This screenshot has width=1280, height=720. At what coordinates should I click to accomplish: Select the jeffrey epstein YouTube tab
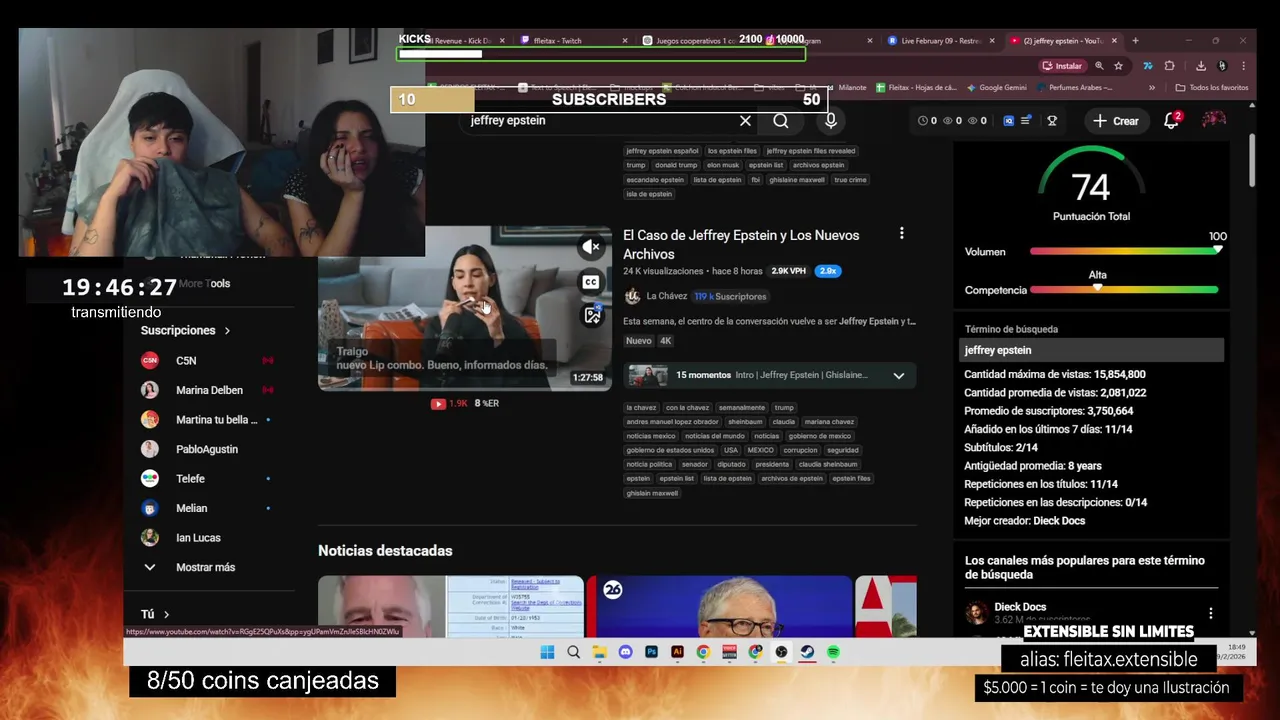click(1062, 41)
